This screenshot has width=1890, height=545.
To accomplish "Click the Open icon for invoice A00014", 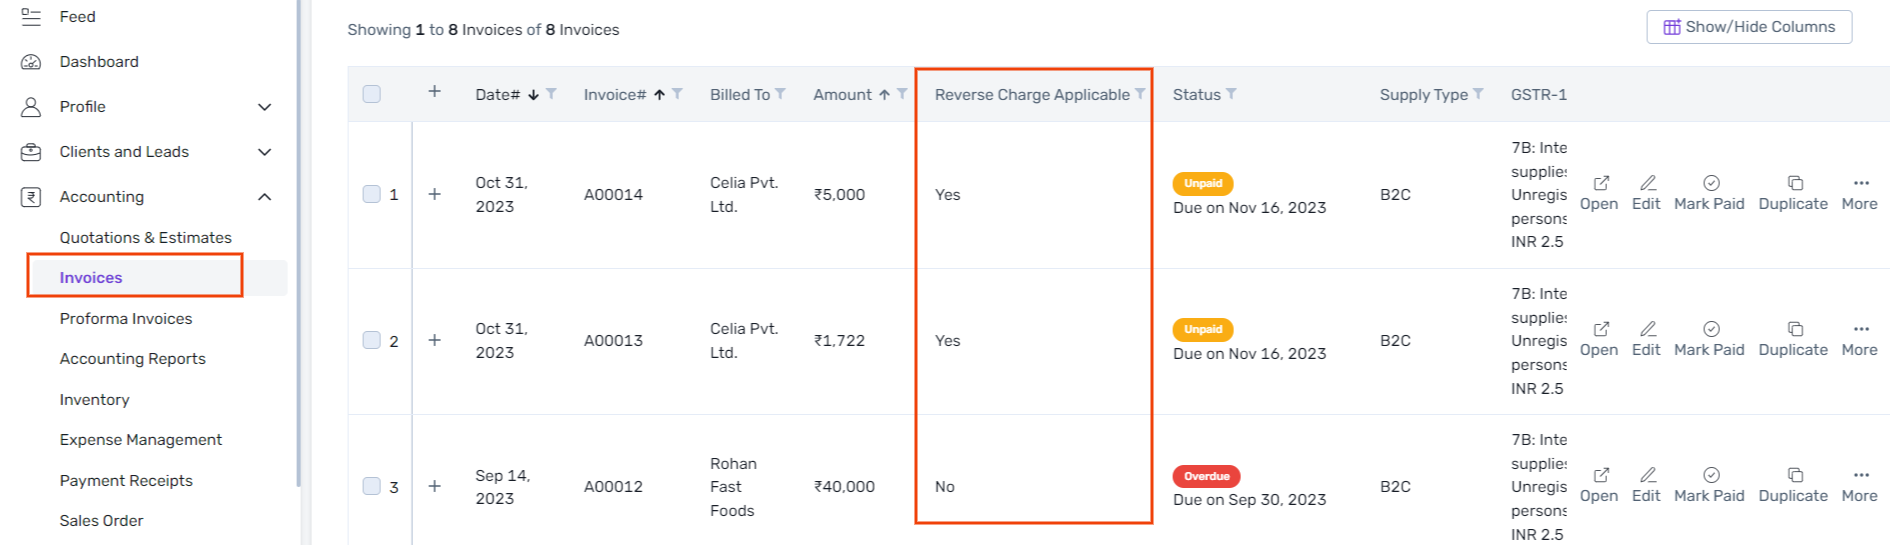I will click(1600, 184).
